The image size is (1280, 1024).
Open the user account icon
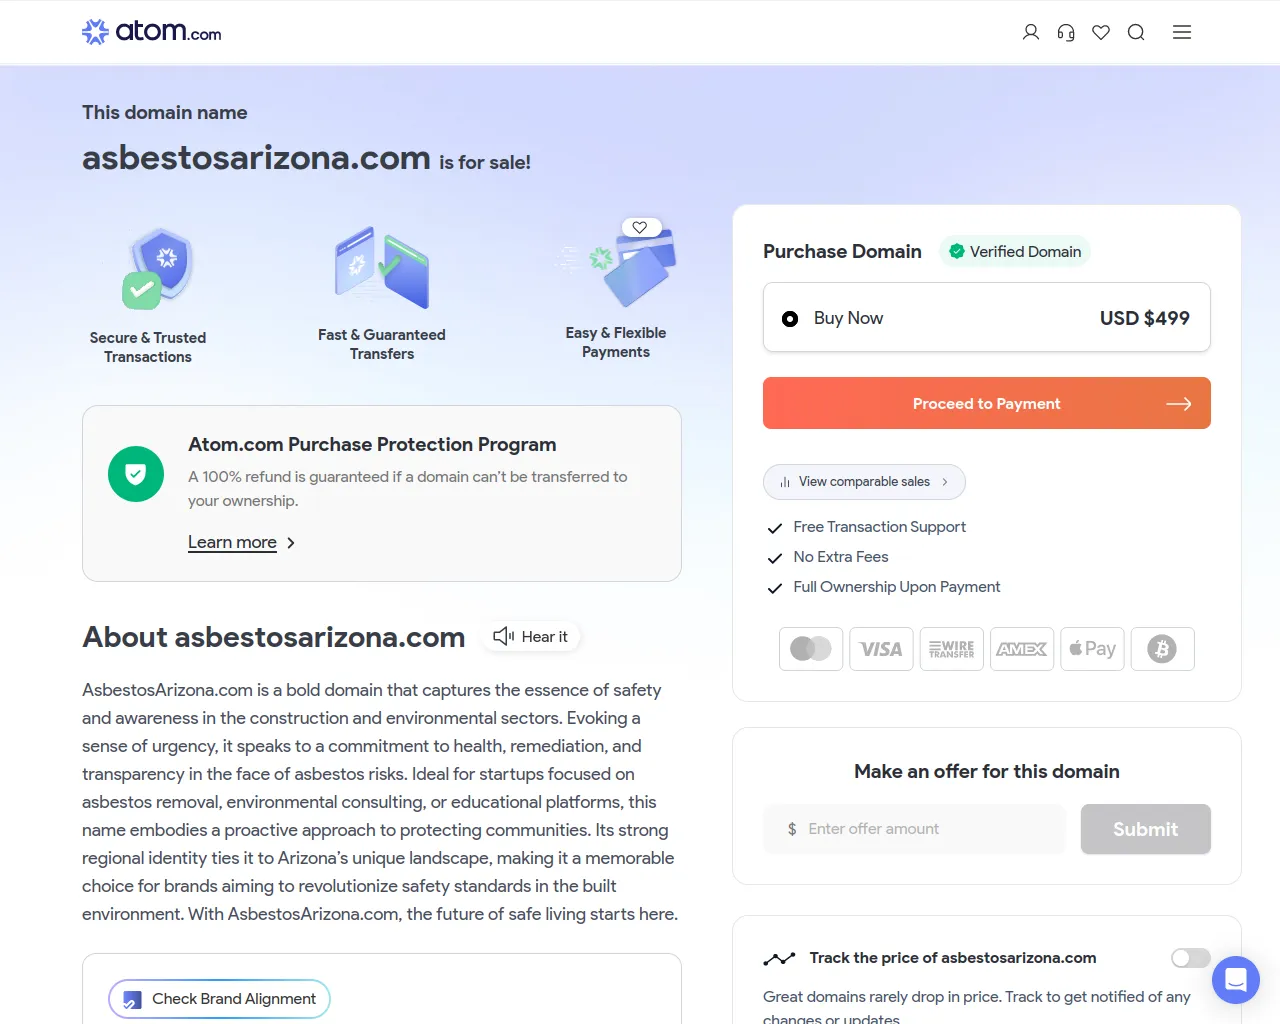click(1031, 32)
